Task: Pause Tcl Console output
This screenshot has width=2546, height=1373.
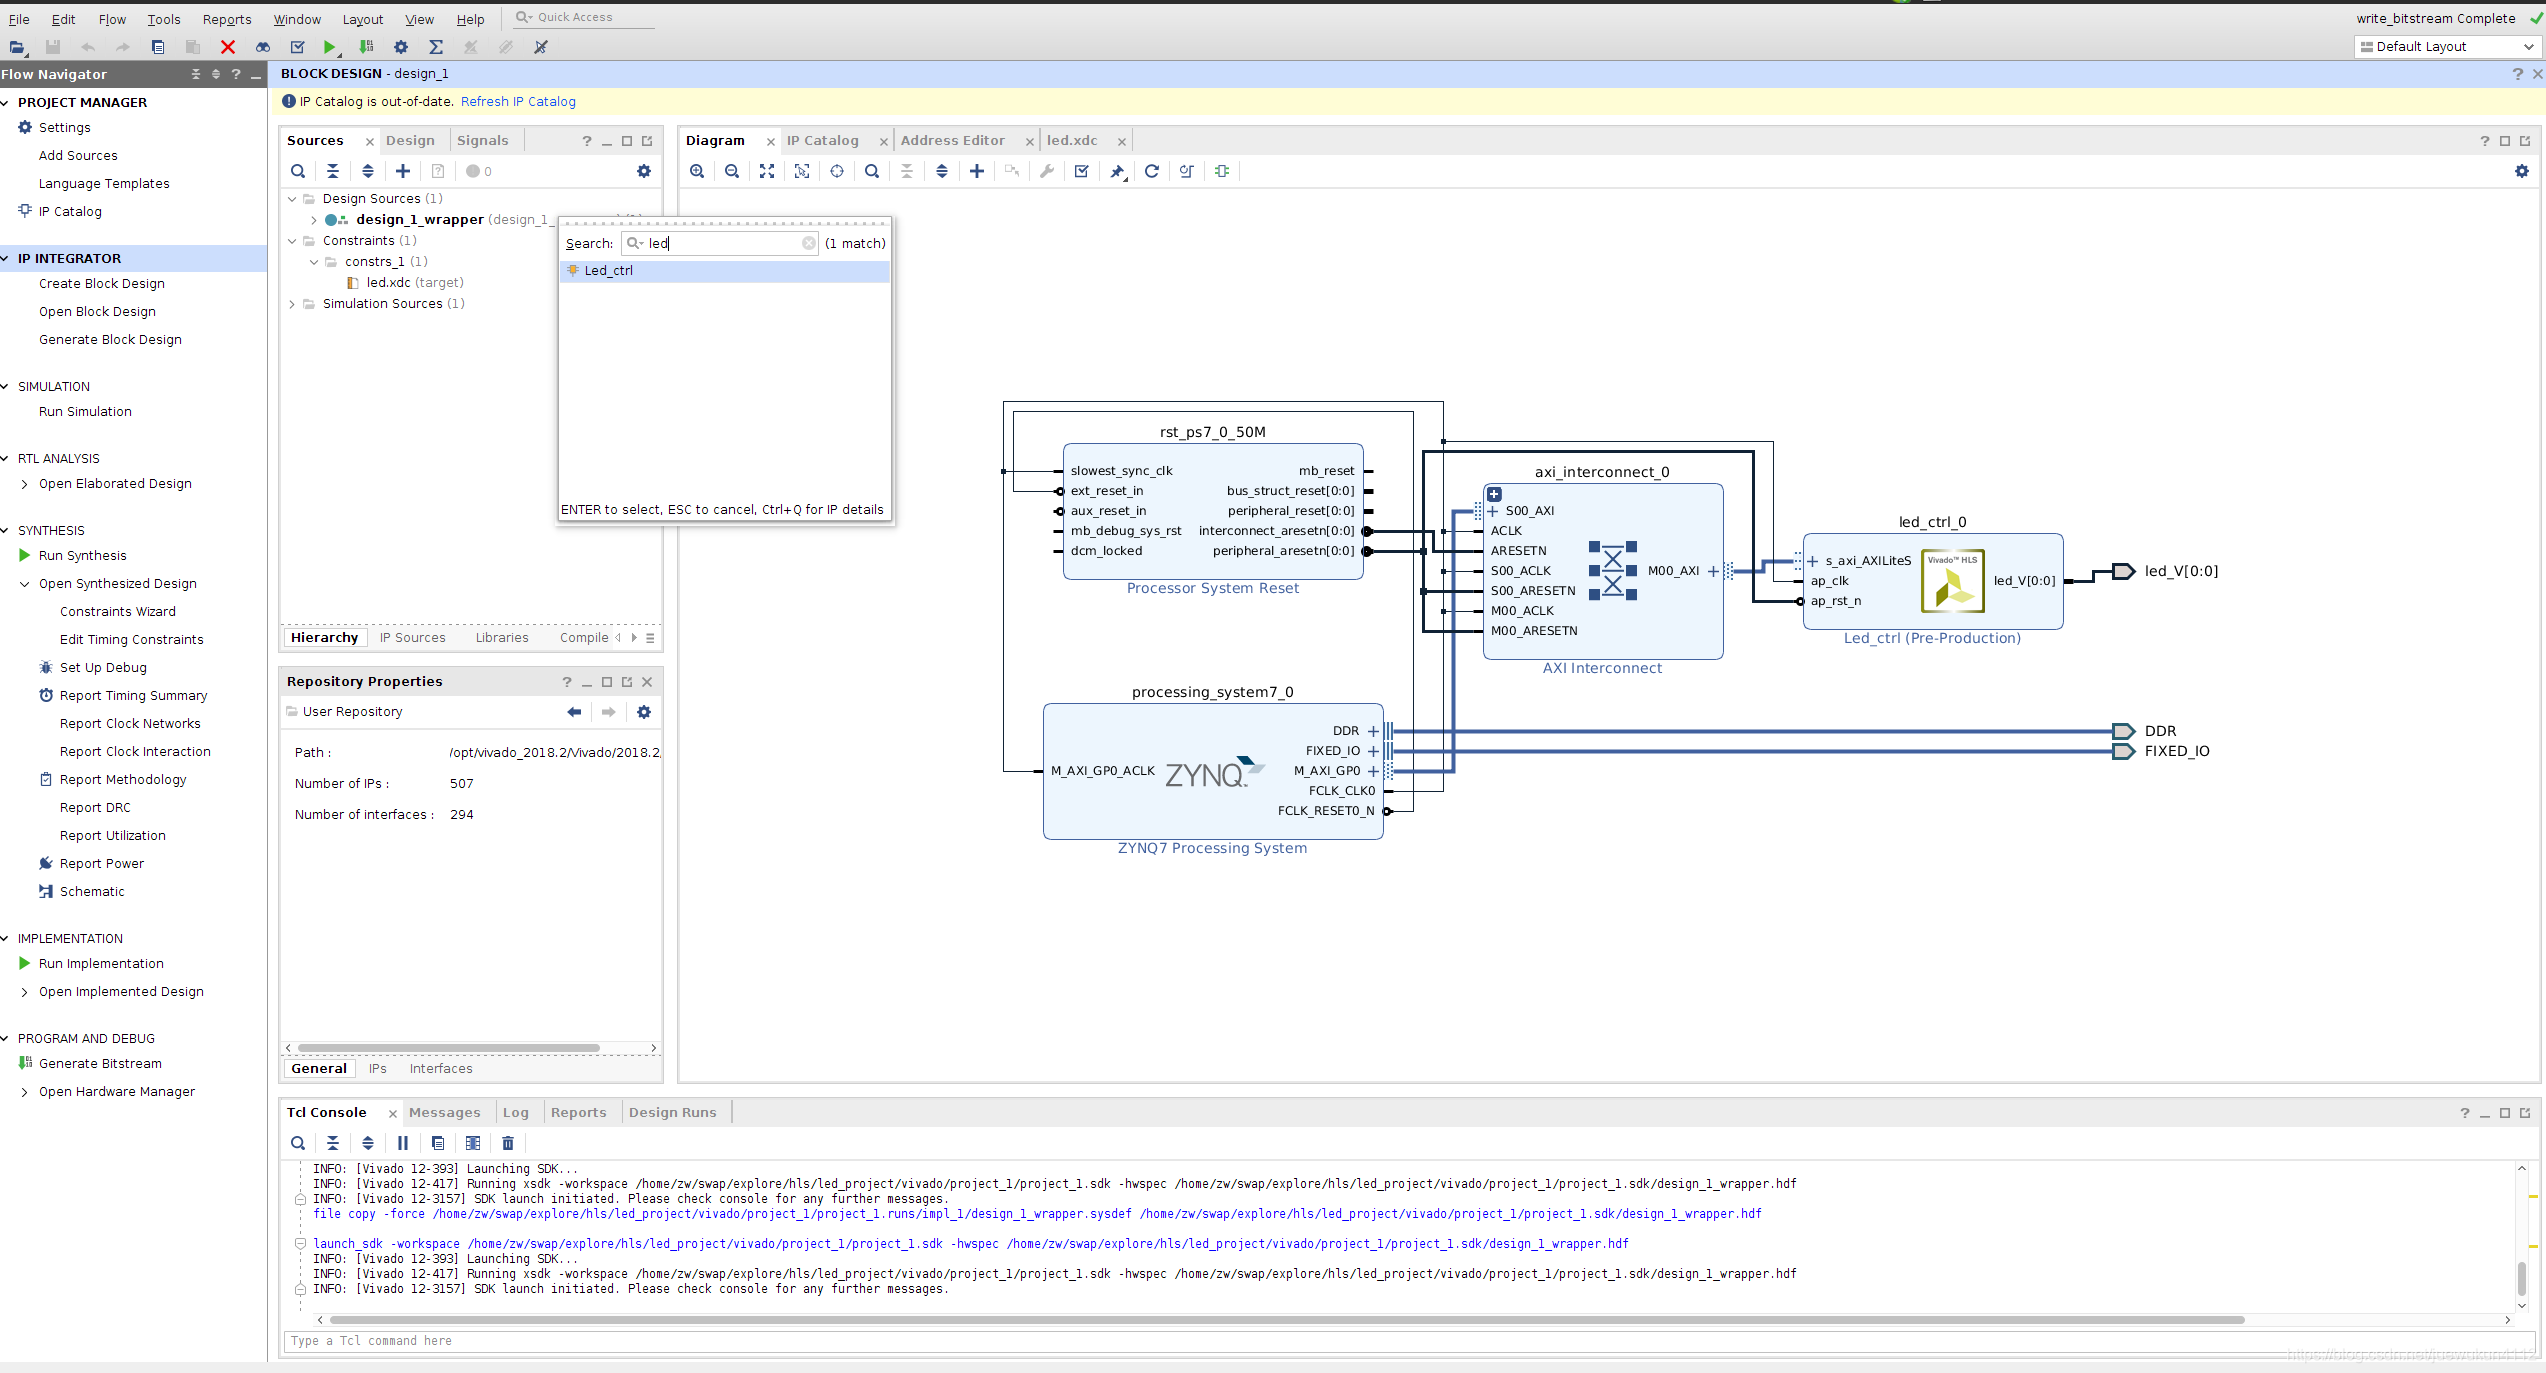Action: (x=403, y=1143)
